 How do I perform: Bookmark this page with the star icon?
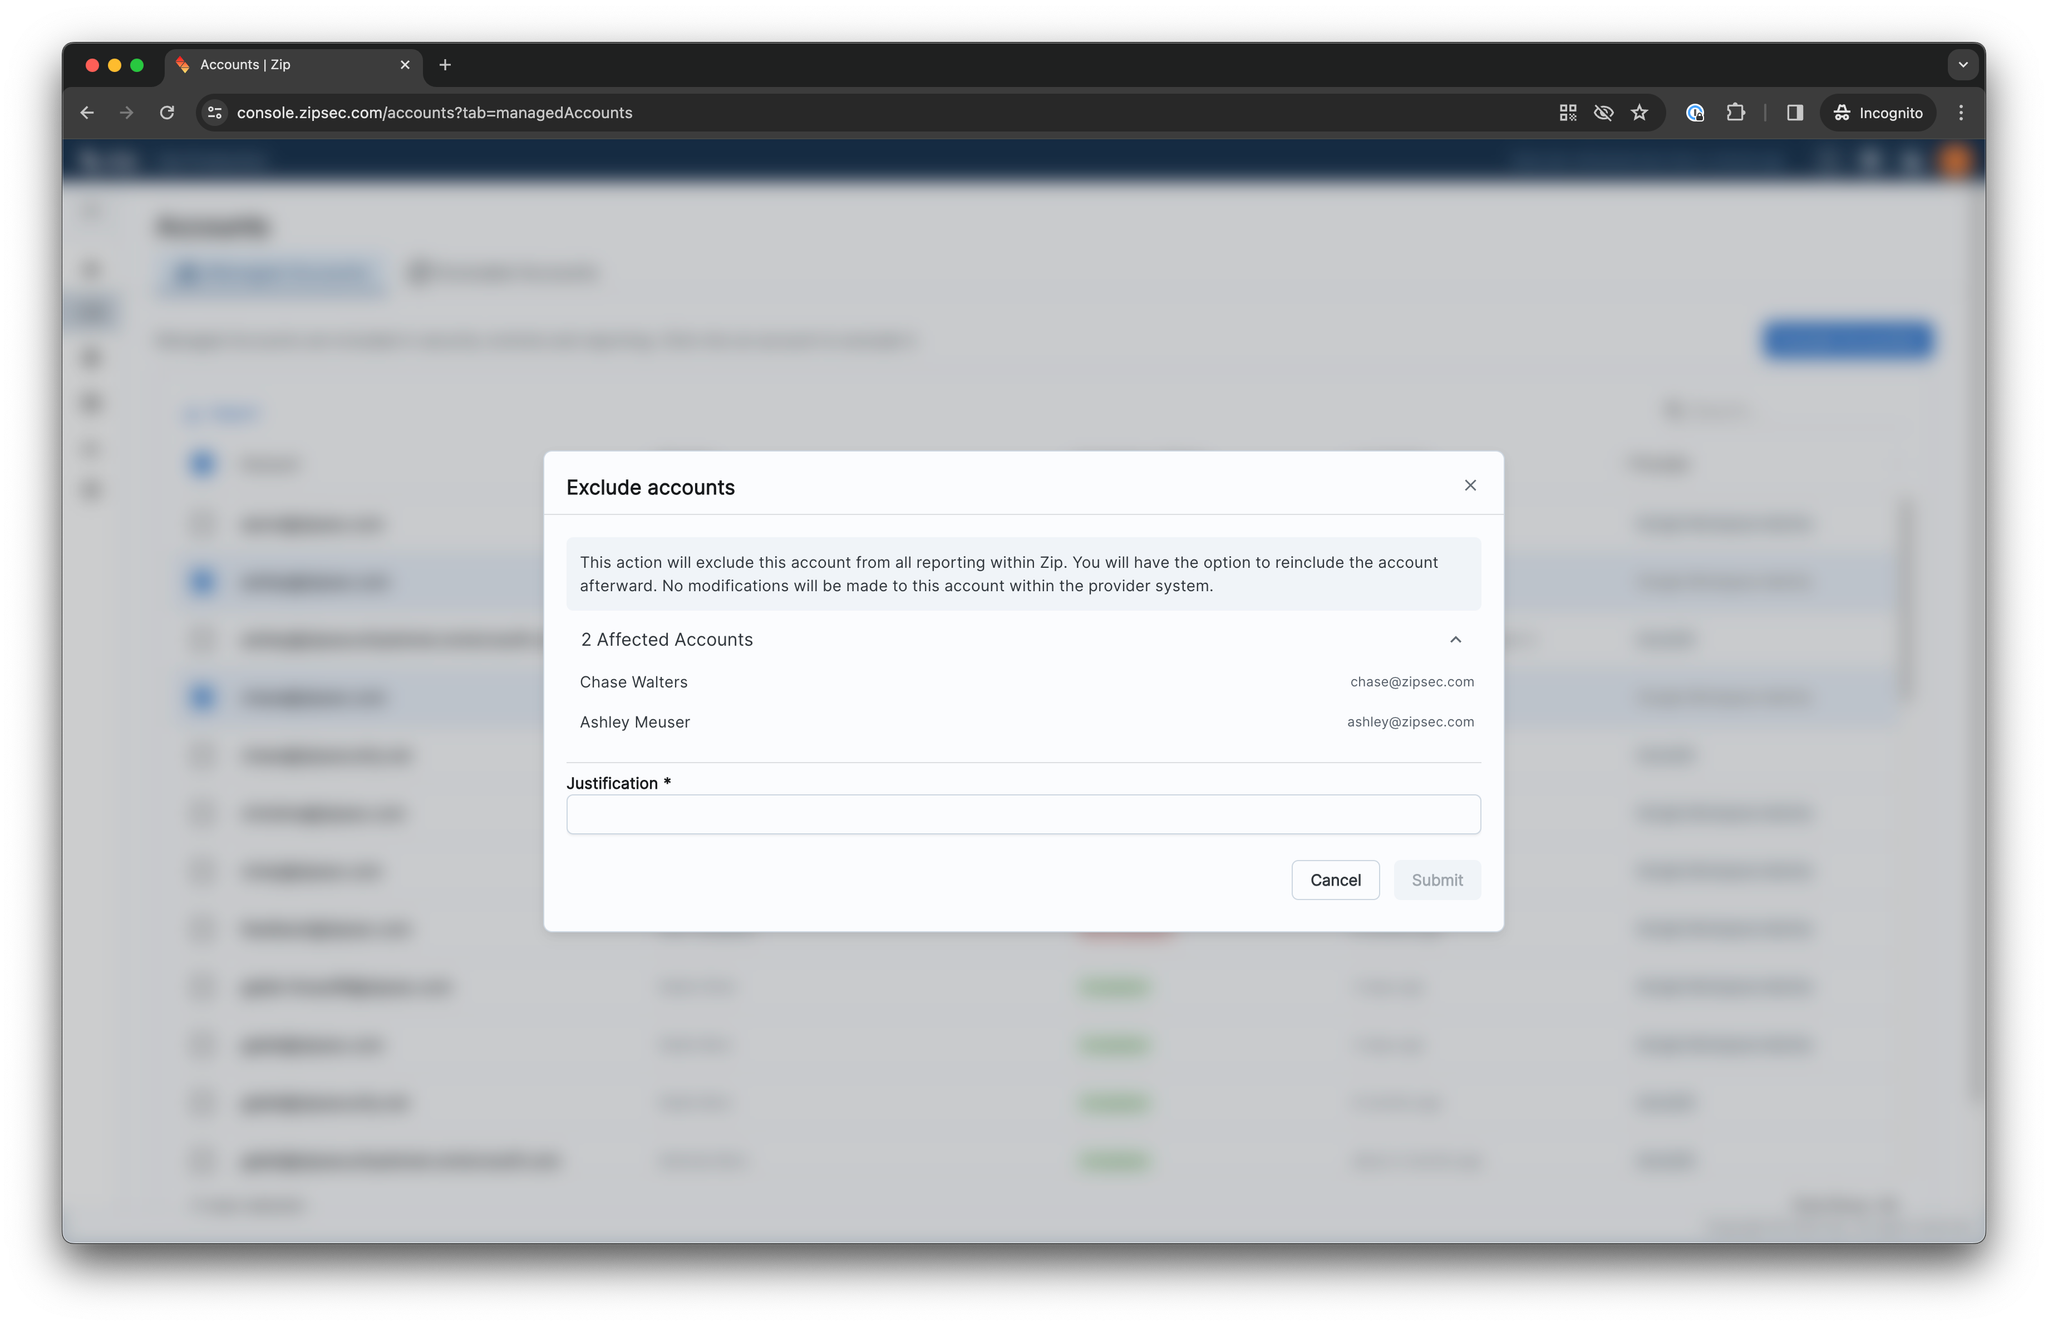(1639, 113)
